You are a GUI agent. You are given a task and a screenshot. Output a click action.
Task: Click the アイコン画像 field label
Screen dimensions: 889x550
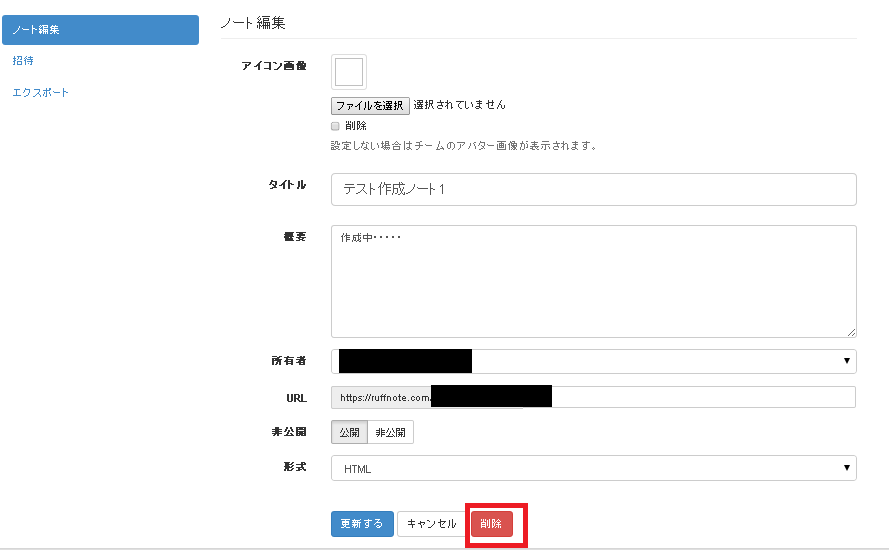[x=274, y=66]
